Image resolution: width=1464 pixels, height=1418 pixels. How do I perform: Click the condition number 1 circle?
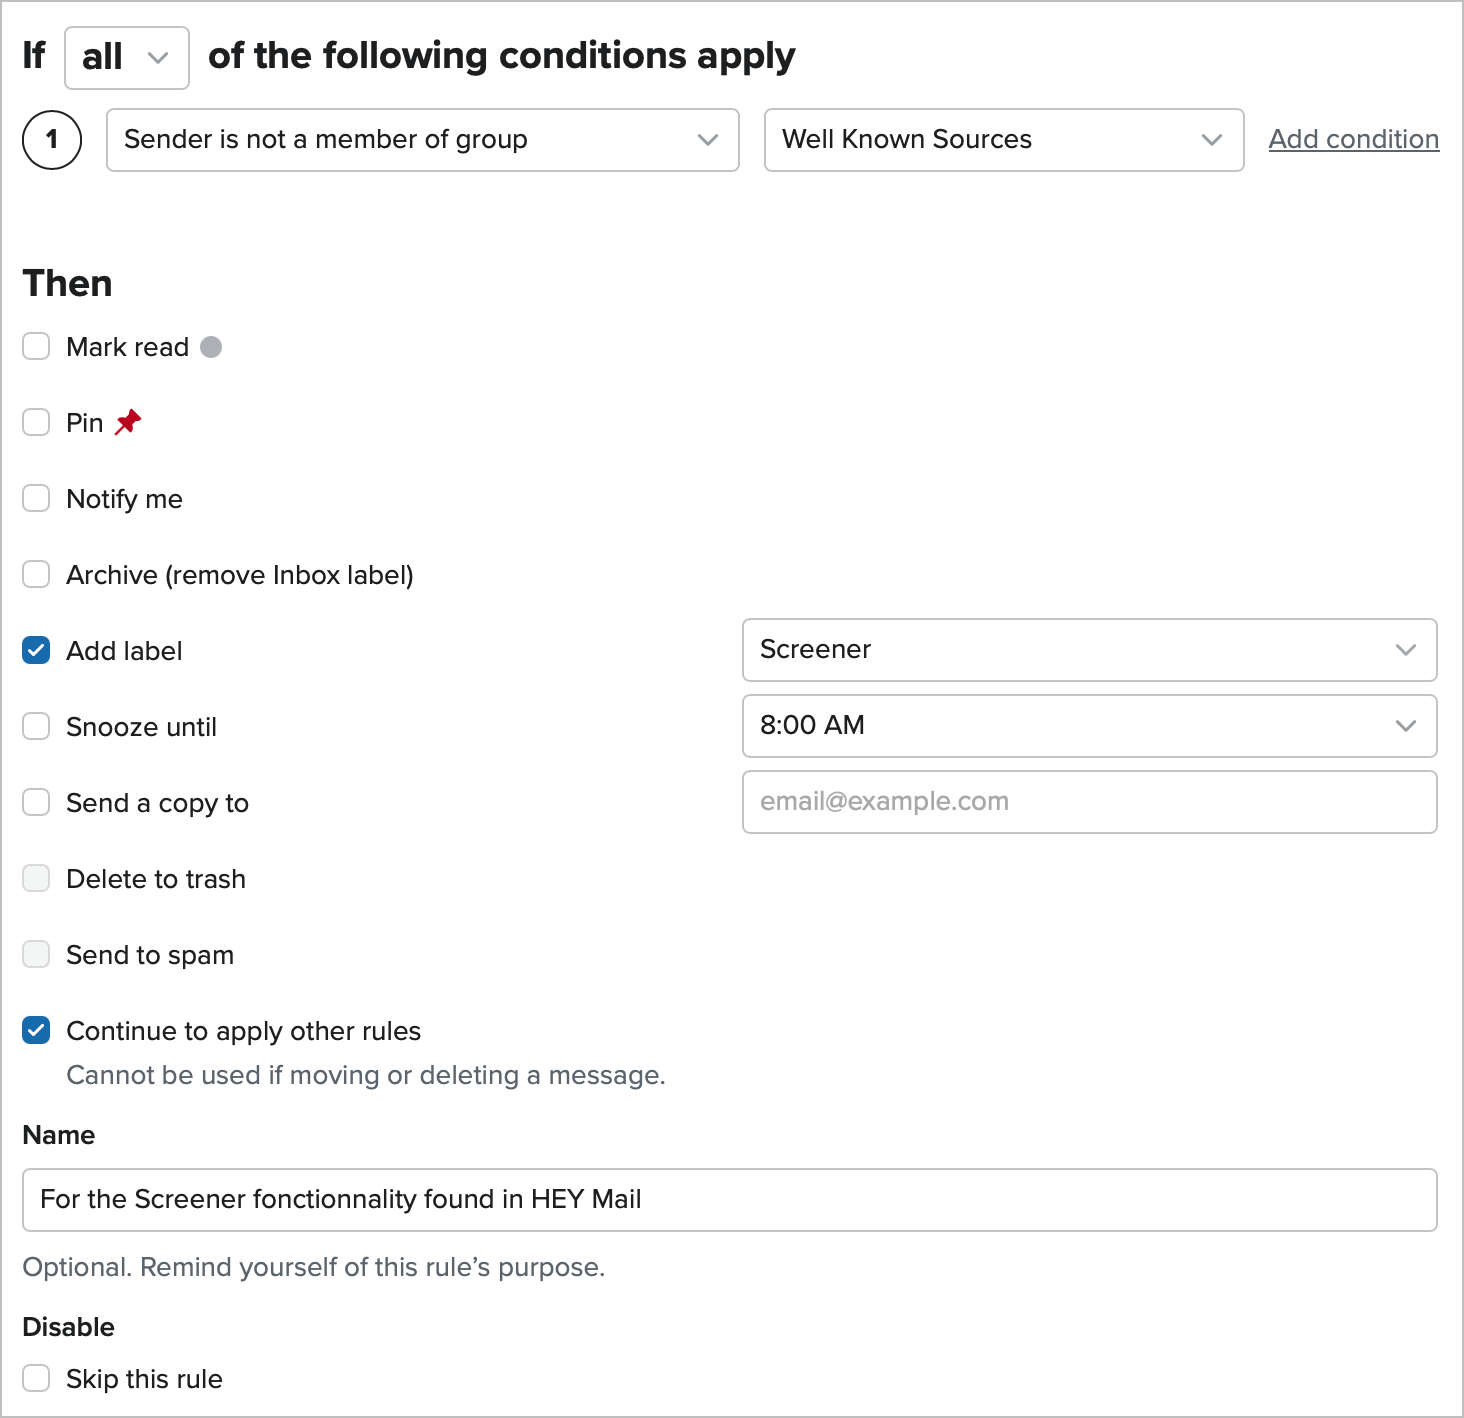pos(52,140)
